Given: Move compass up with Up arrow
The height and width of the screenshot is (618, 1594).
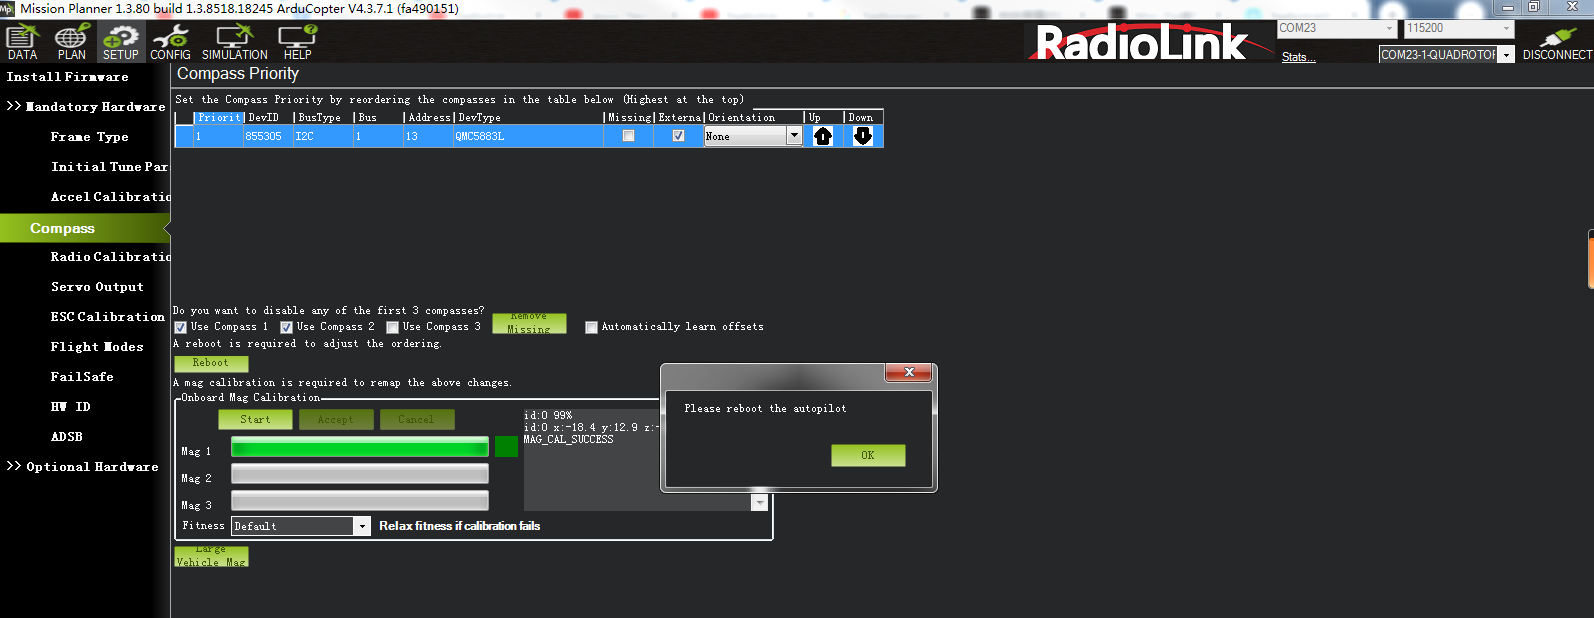Looking at the screenshot, I should click(x=822, y=136).
